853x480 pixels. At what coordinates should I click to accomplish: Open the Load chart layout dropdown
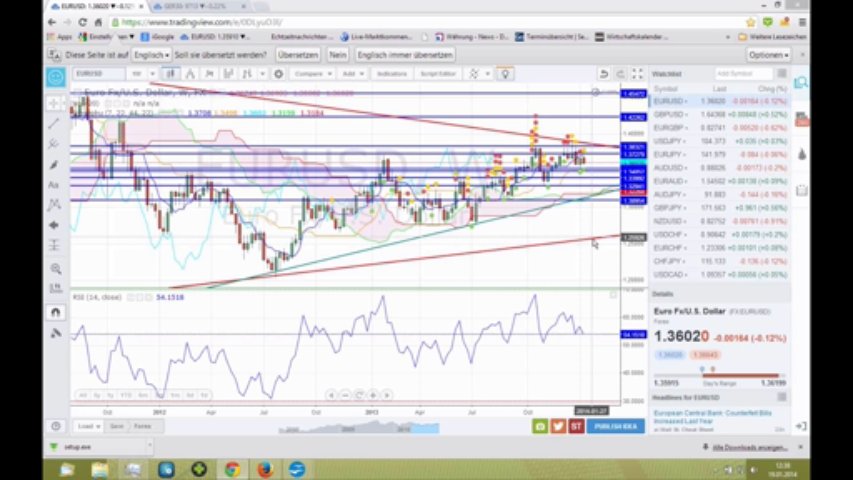coord(89,426)
